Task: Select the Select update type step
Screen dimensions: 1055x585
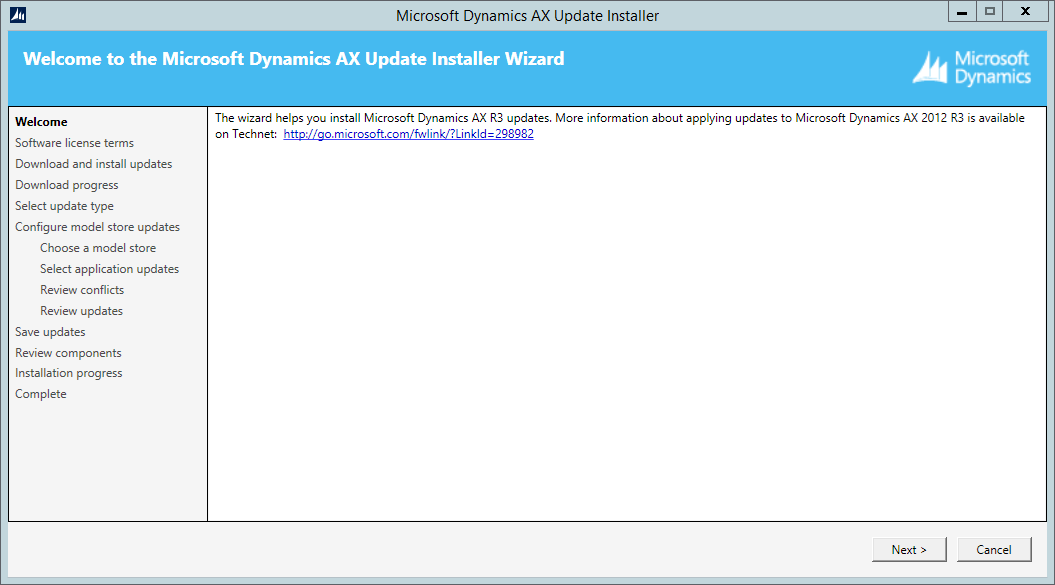Action: coord(64,206)
